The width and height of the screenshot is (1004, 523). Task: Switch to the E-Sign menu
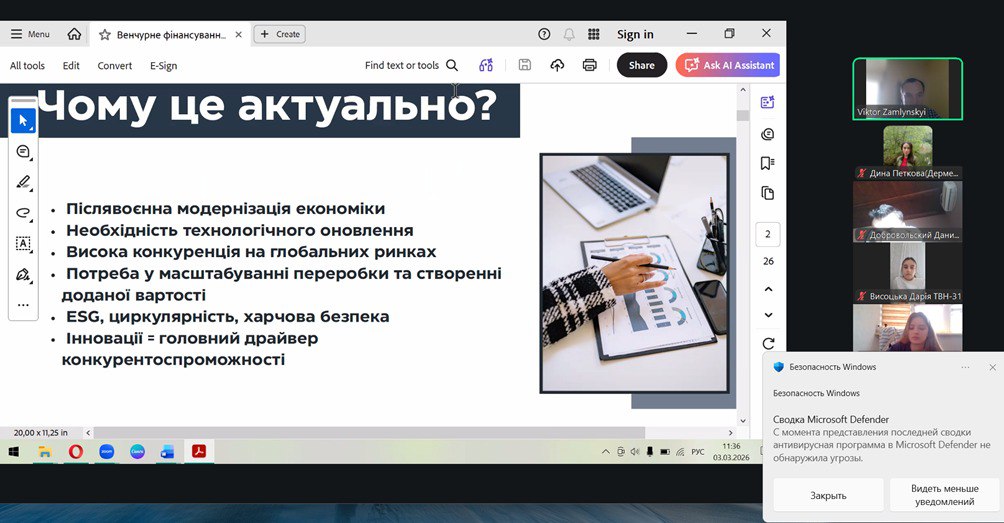pos(163,65)
